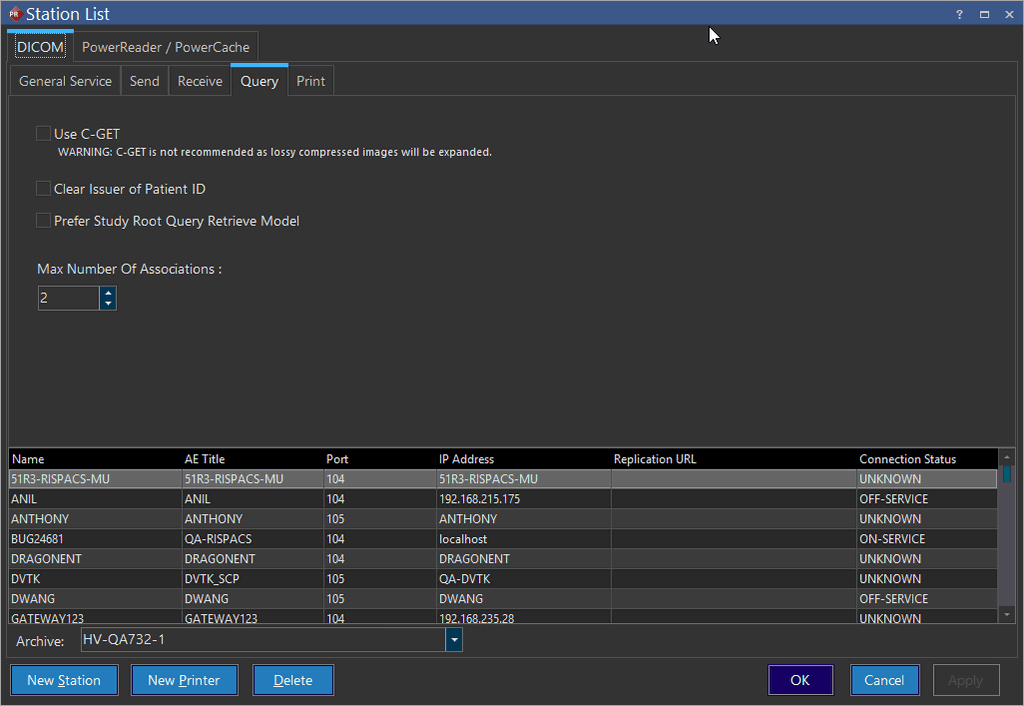Decrease Max Number Of Associations value

[x=108, y=303]
